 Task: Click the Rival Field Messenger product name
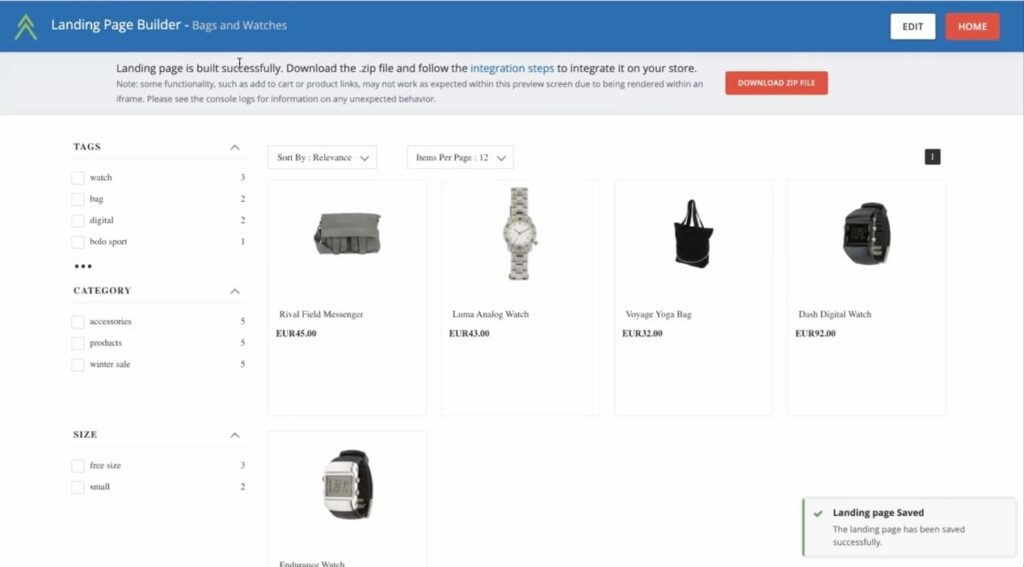coord(321,314)
